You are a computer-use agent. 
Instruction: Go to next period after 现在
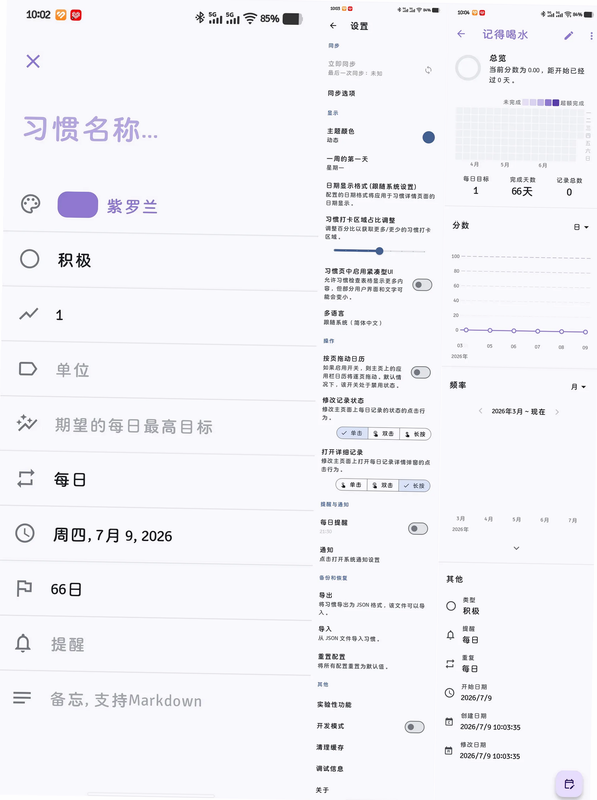click(x=557, y=412)
